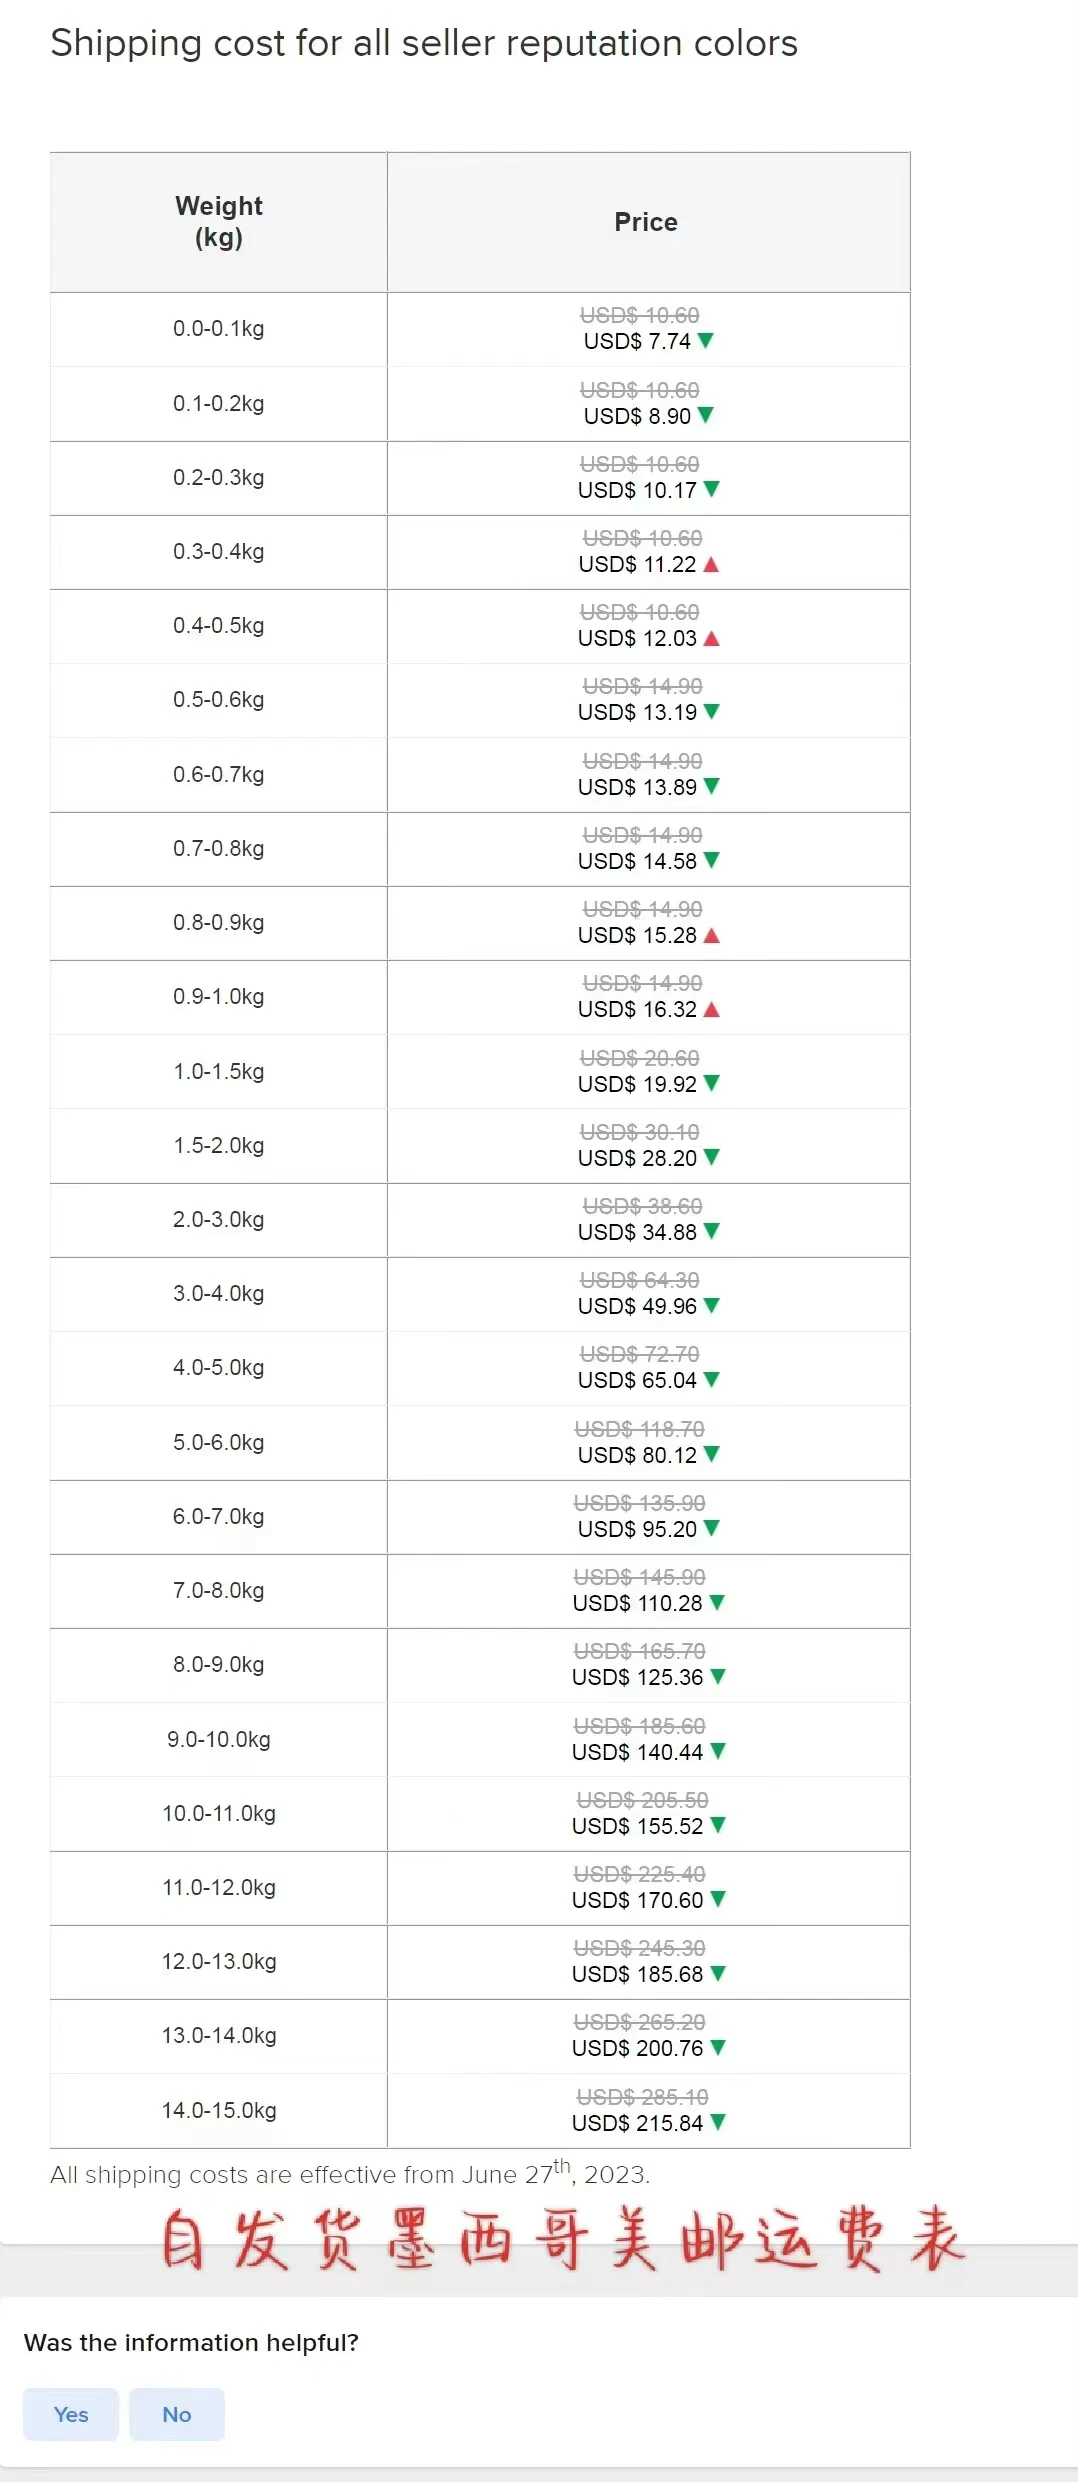
Task: Click the No helpful button
Action: (x=177, y=2414)
